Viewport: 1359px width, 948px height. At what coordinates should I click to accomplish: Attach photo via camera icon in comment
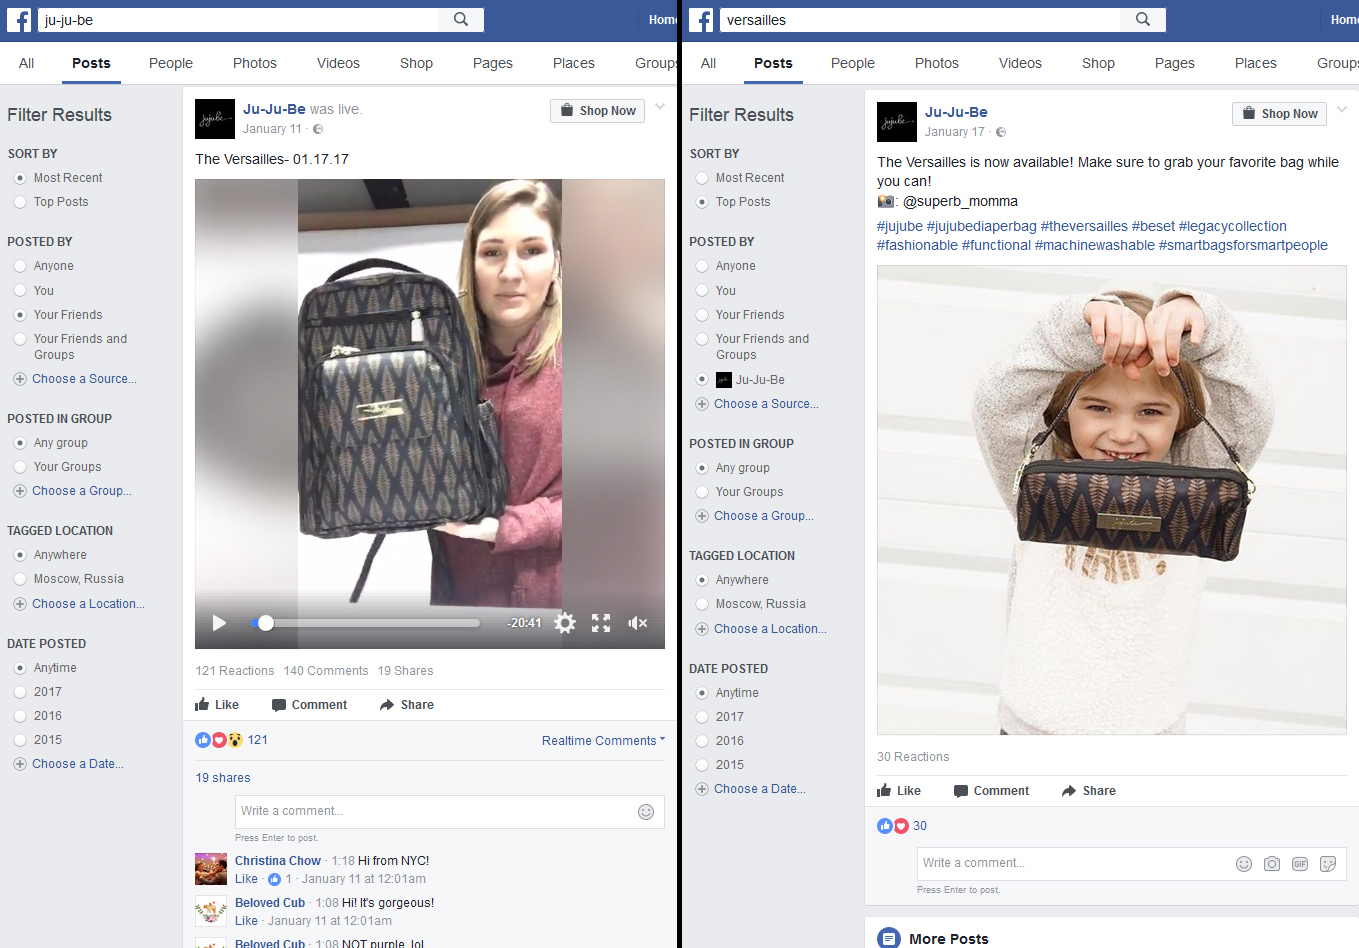[1272, 864]
